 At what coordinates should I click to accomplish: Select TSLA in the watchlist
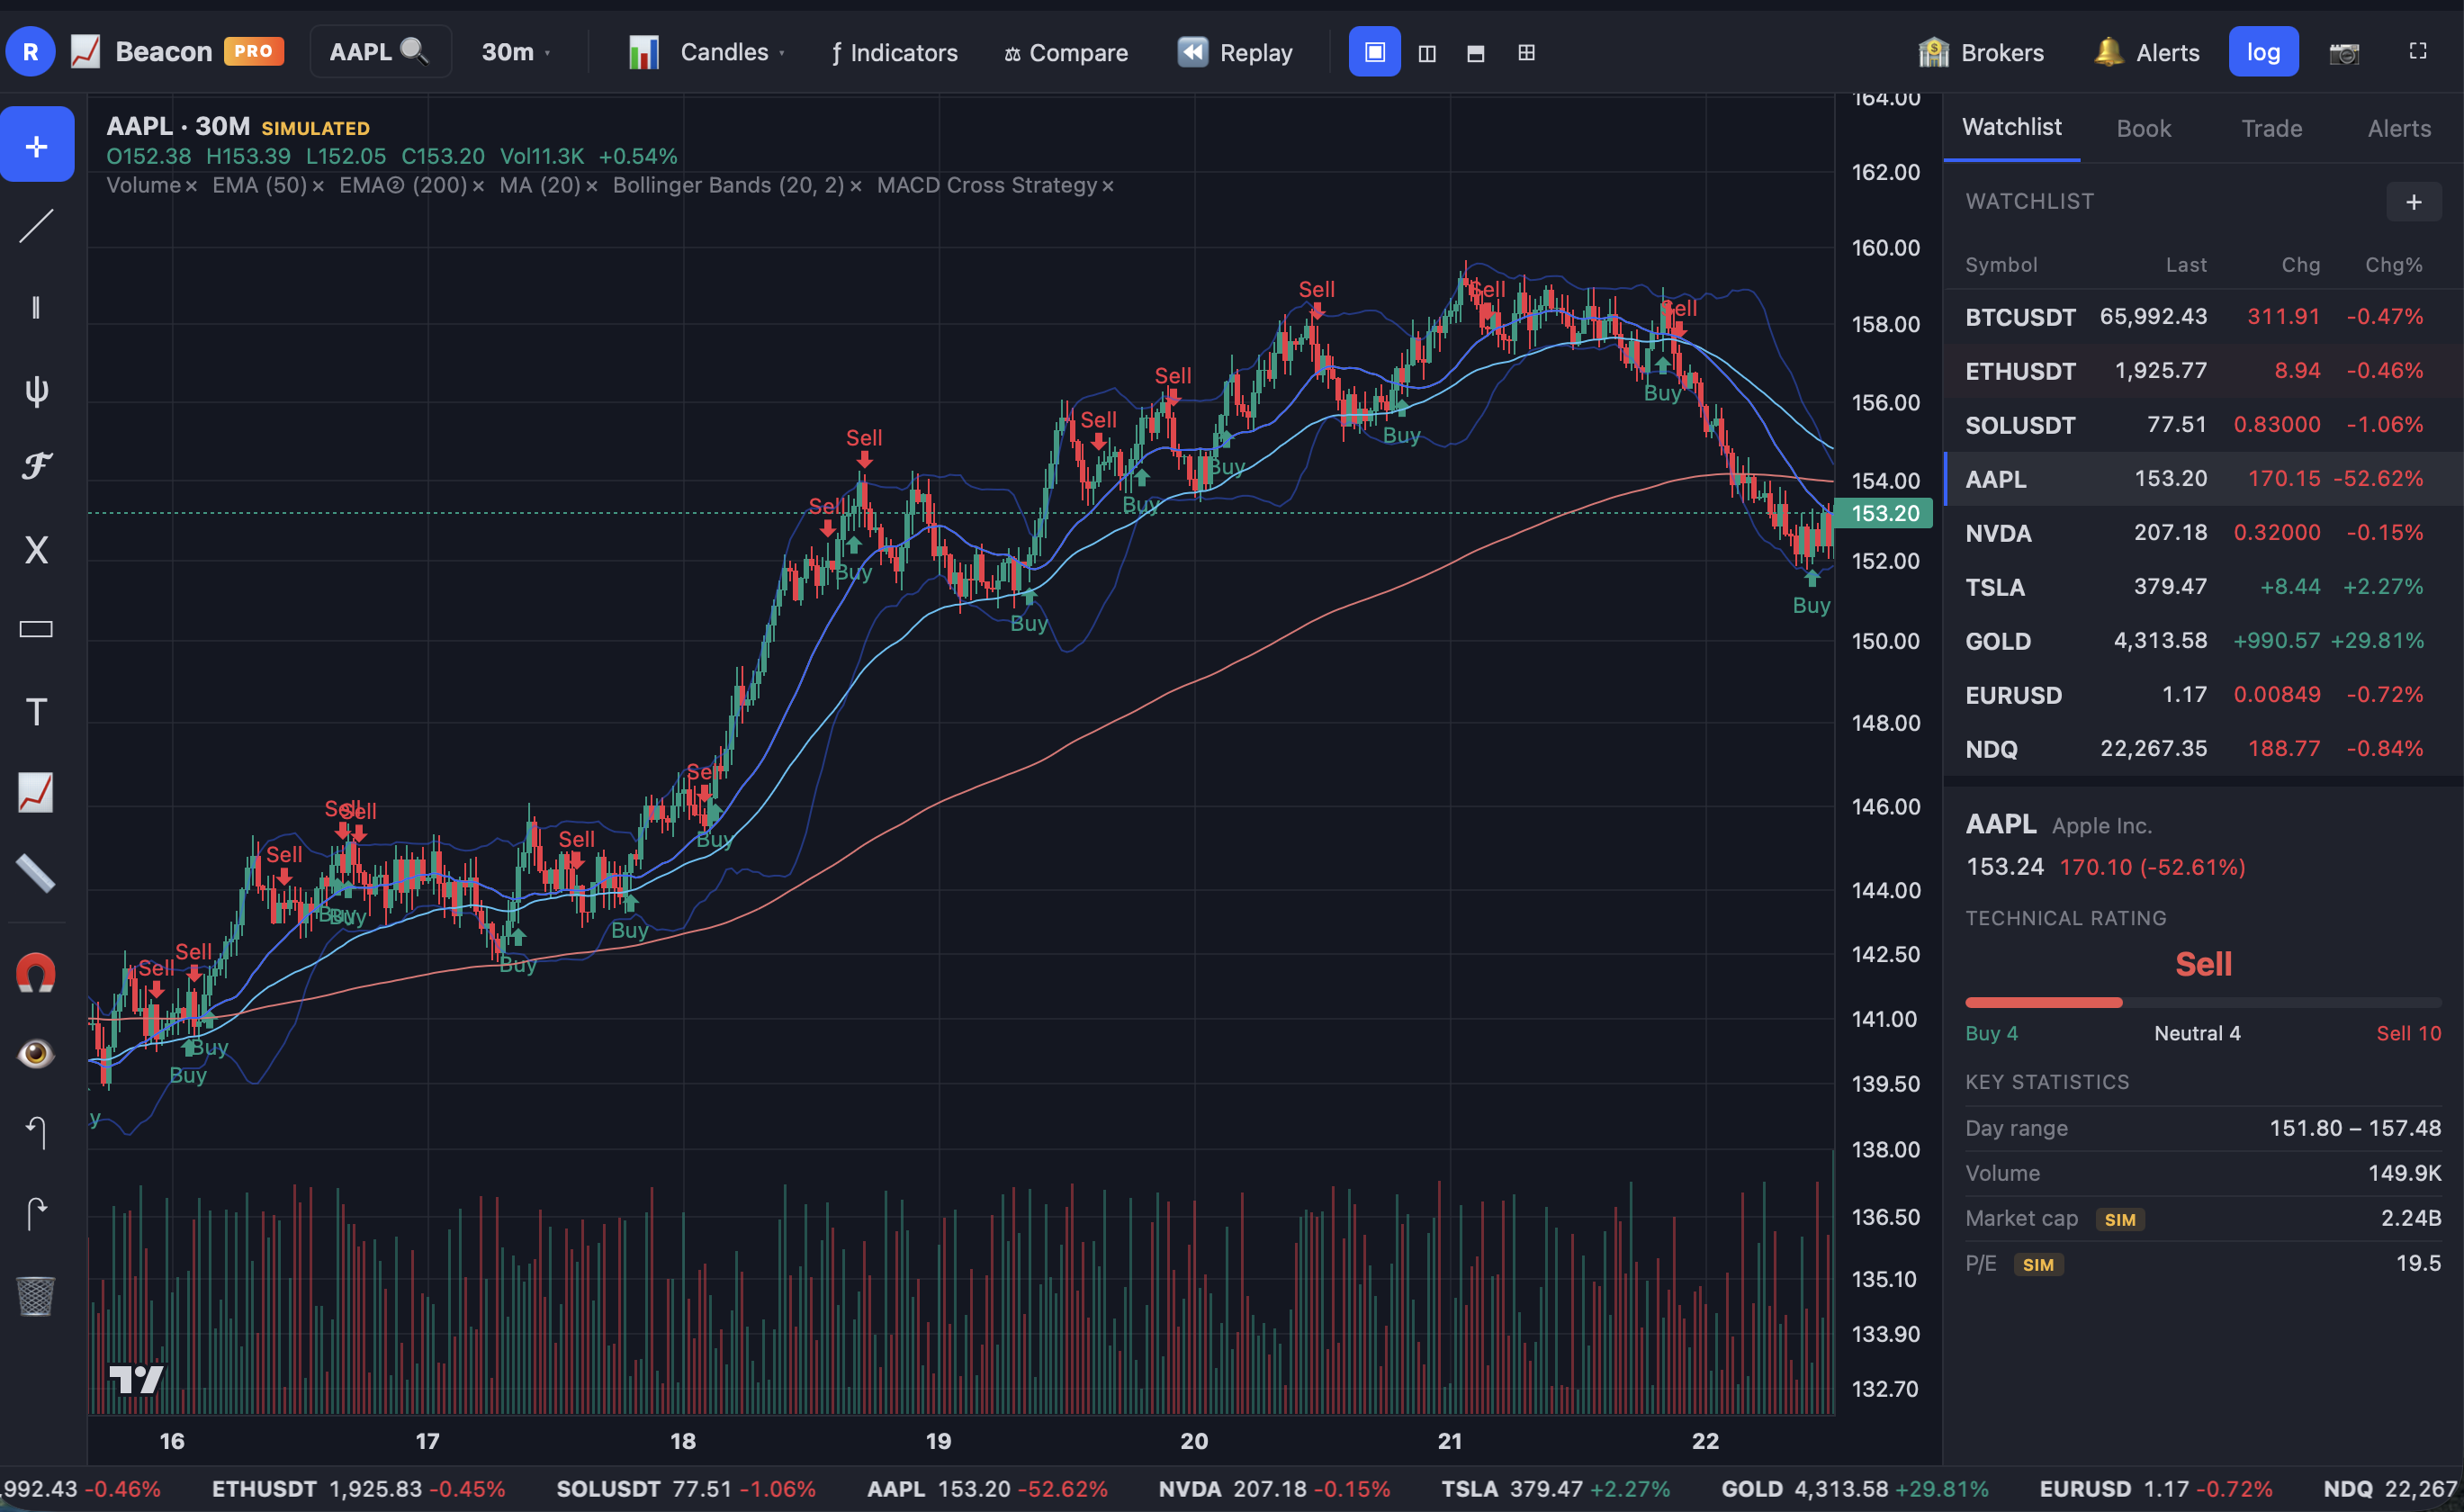pyautogui.click(x=2203, y=587)
